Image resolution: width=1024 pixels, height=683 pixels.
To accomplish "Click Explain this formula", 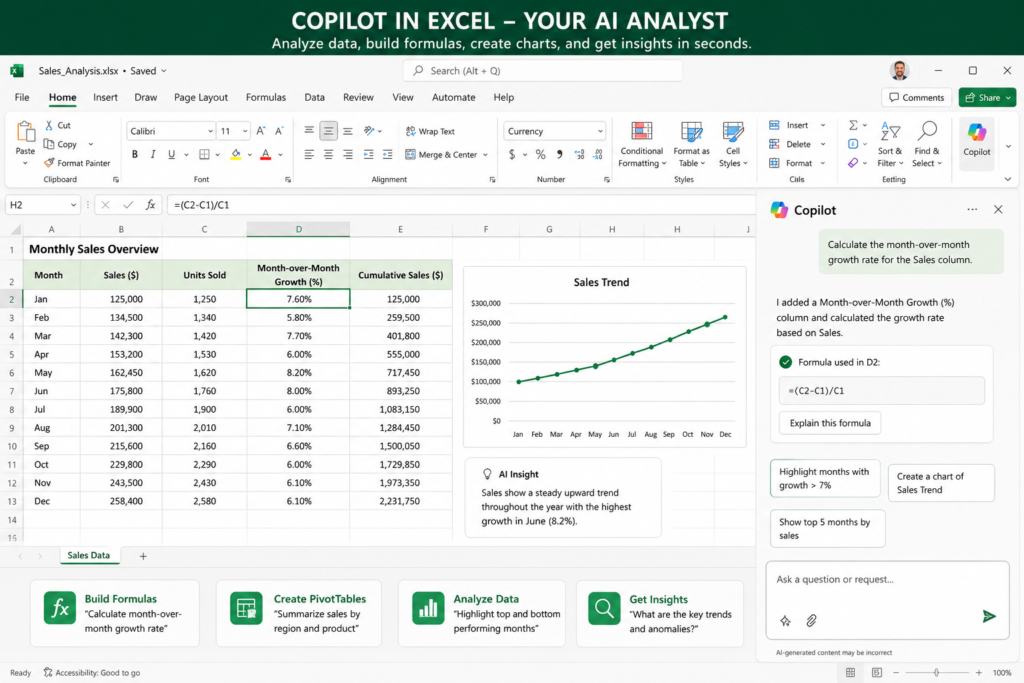I will 830,423.
